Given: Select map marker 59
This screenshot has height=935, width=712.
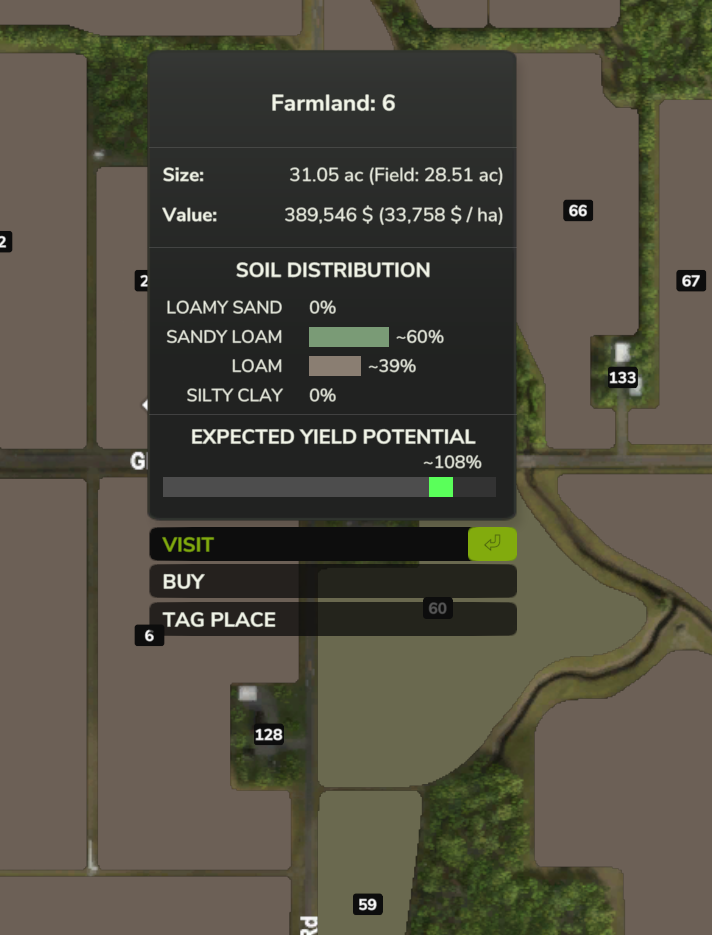Looking at the screenshot, I should (367, 905).
